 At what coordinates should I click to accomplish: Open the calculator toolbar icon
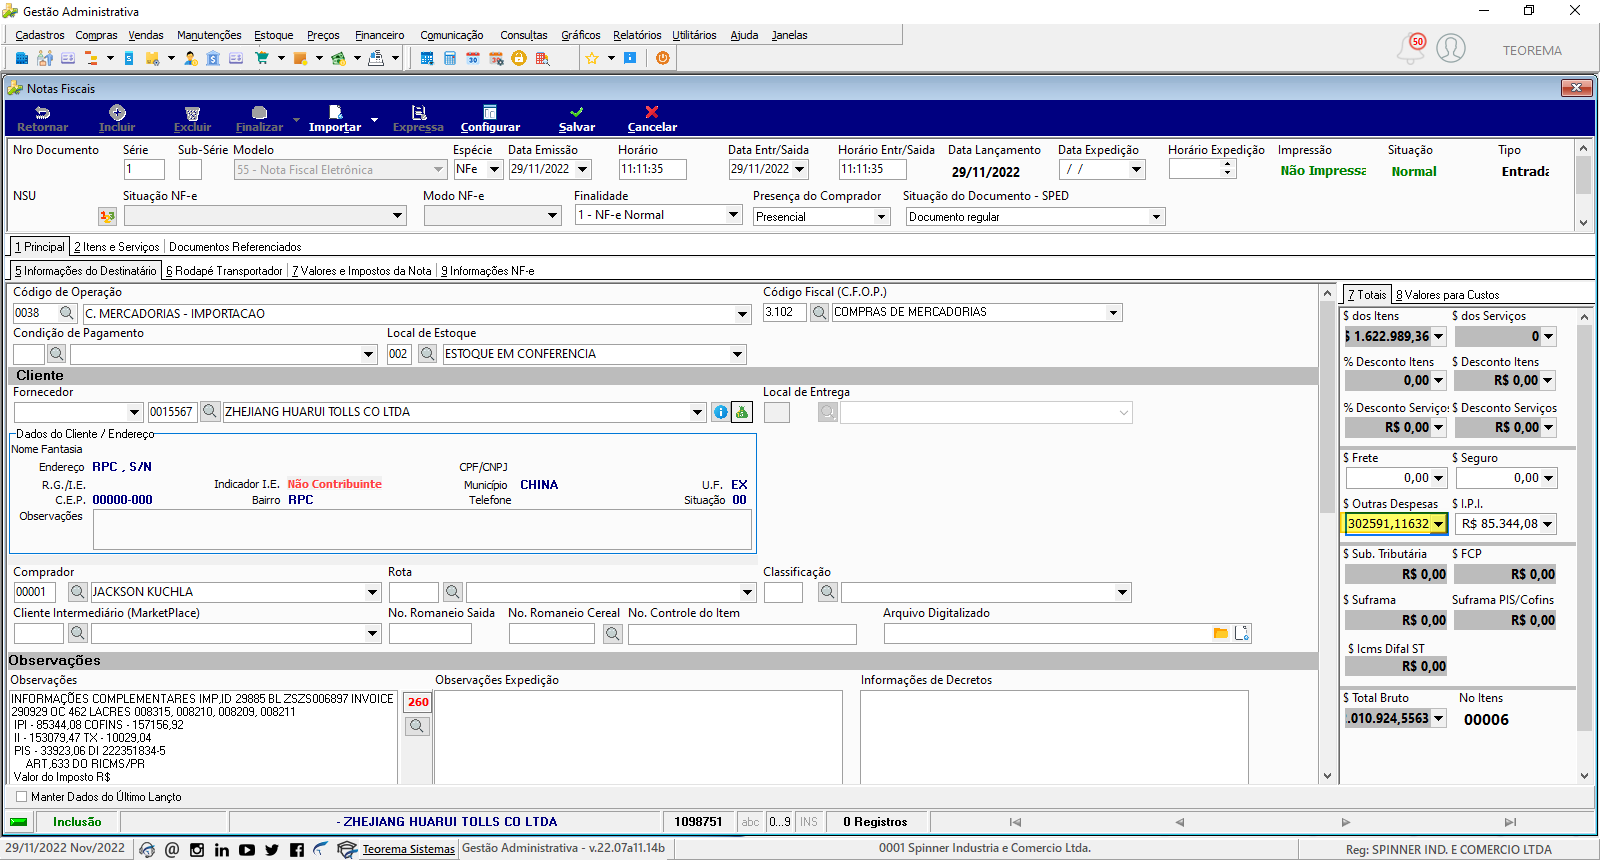[x=450, y=58]
